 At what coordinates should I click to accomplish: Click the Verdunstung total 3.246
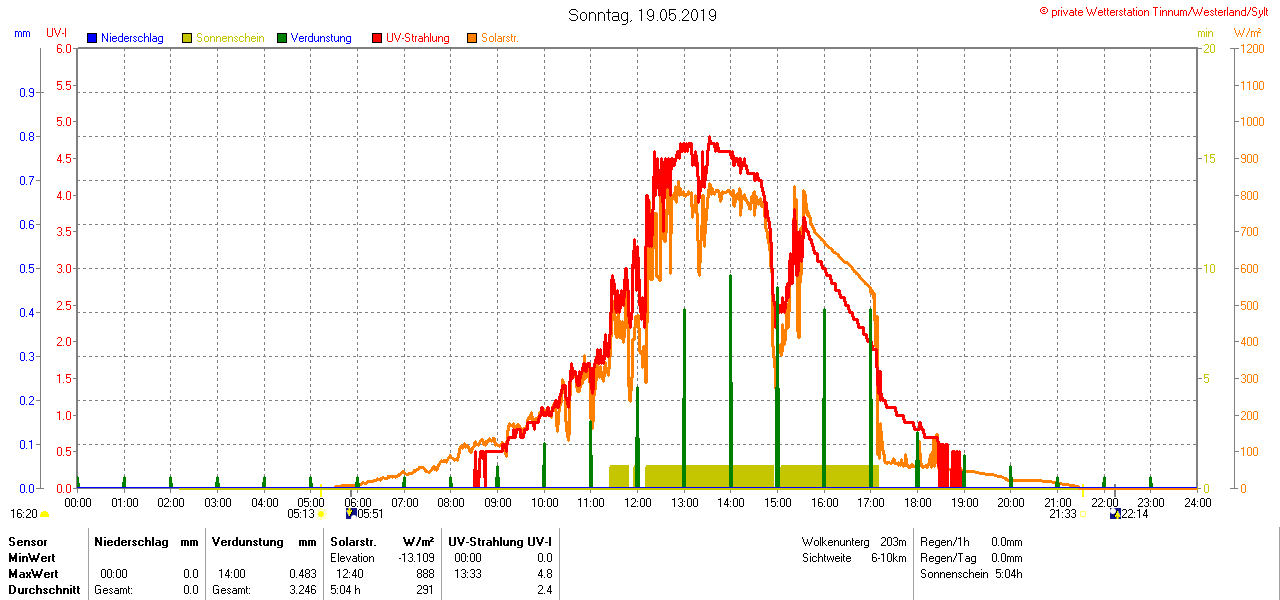click(303, 590)
